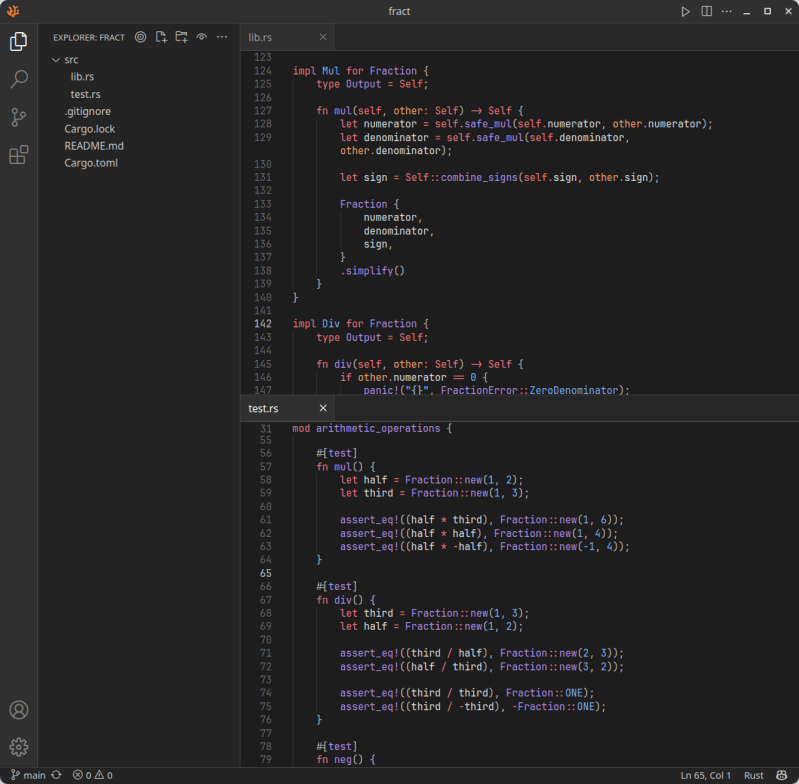Click the fn neg() test definition
The height and width of the screenshot is (784, 799).
(345, 760)
